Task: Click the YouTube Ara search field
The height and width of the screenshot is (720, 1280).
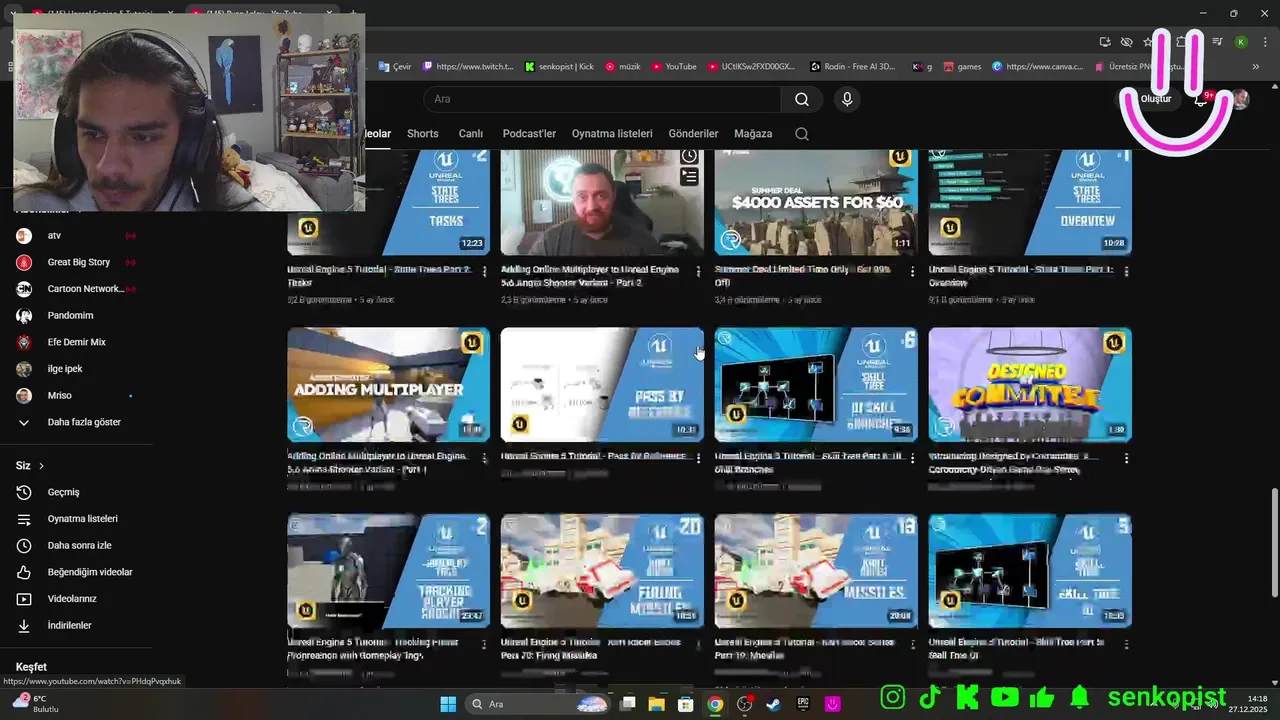Action: 602,99
